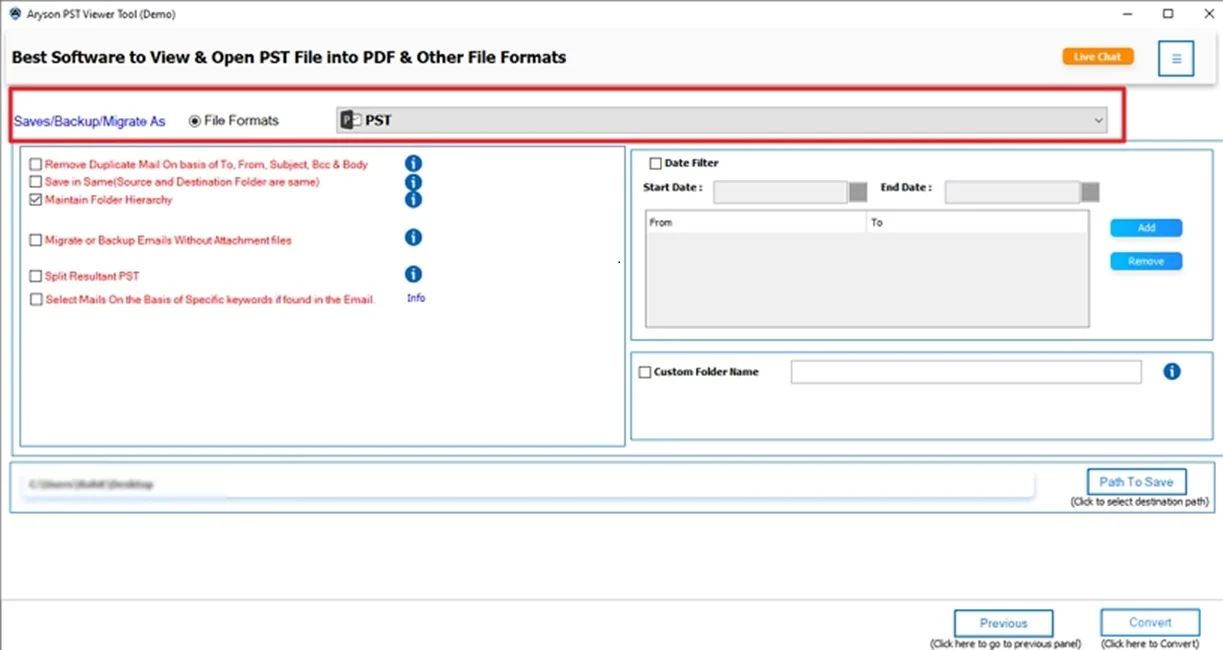Screen dimensions: 1223x650
Task: Click the Aryson app icon in title bar
Action: pyautogui.click(x=14, y=14)
